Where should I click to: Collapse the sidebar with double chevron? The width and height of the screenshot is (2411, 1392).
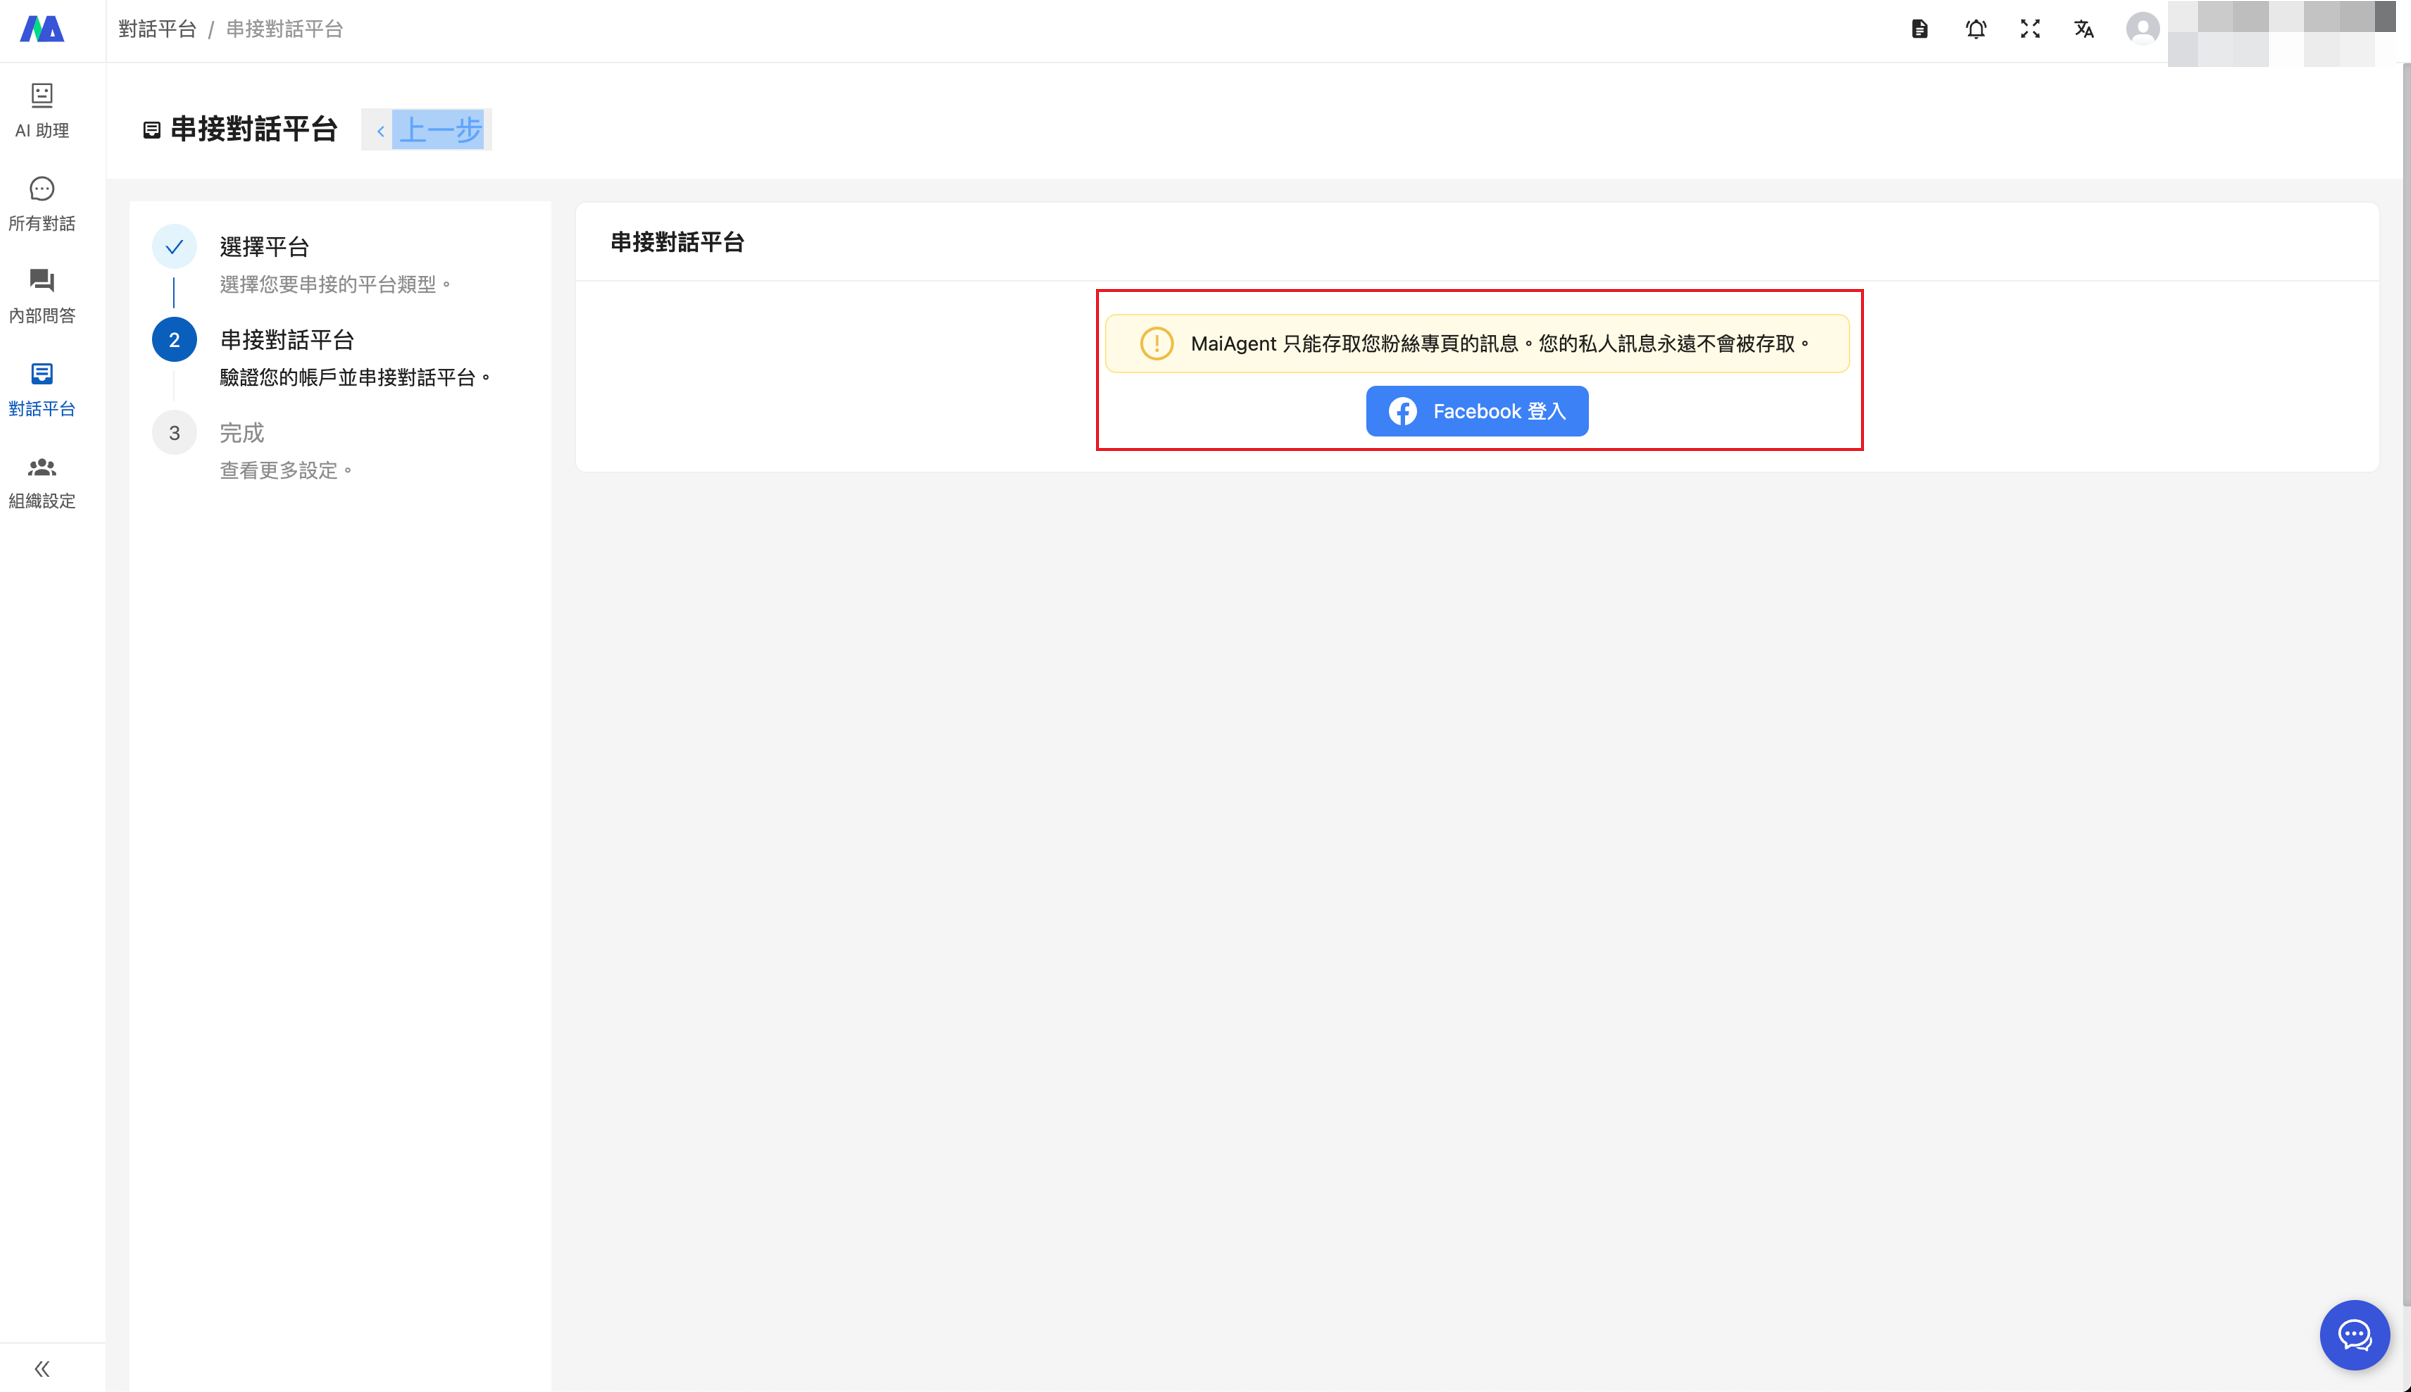pos(42,1368)
